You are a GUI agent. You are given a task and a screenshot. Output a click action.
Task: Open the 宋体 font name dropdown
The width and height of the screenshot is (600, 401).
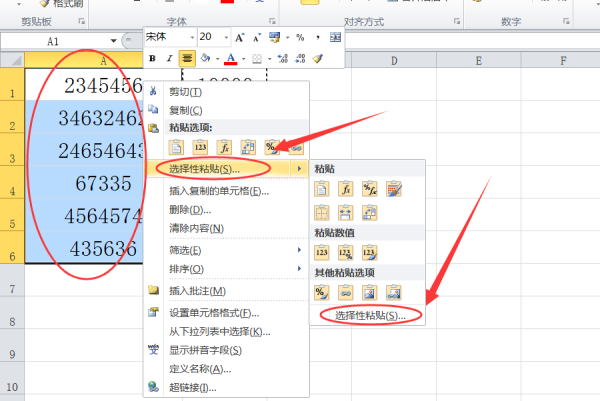tap(192, 37)
